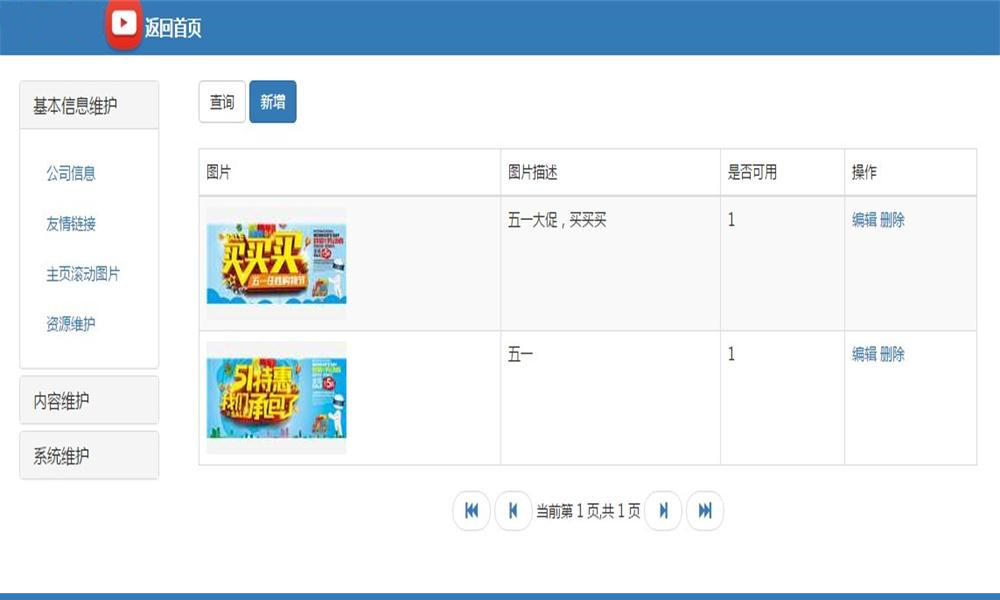The image size is (1000, 600).
Task: Click the 新增 button
Action: point(273,101)
